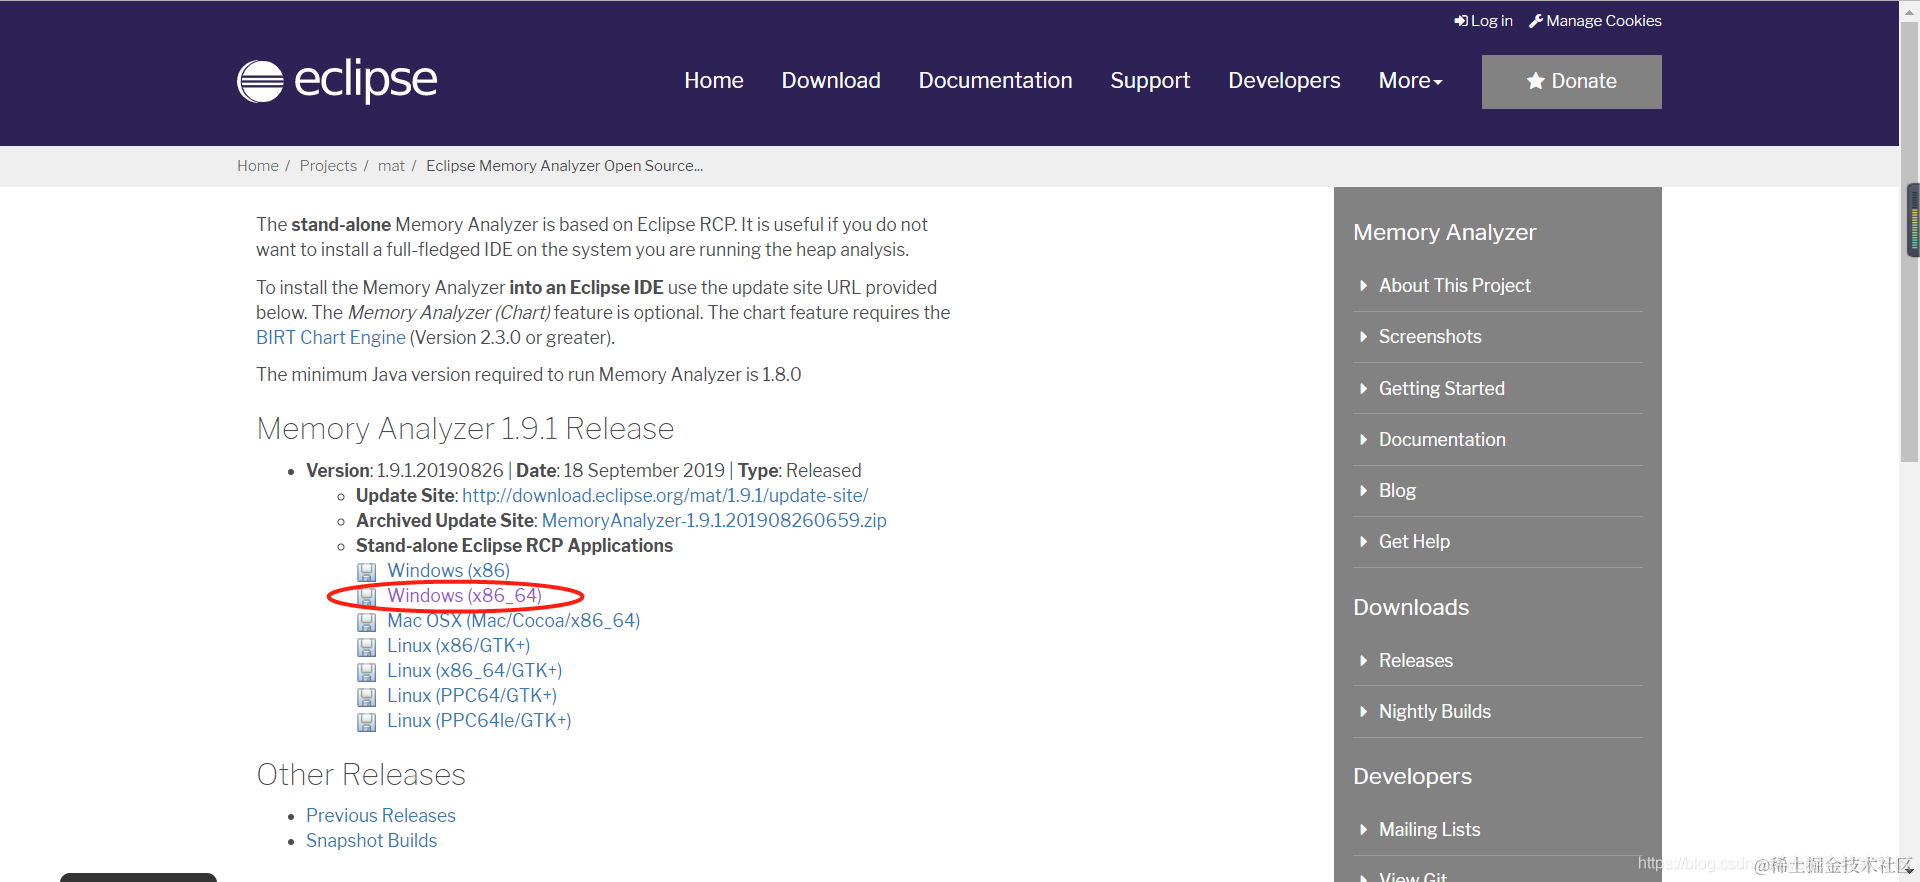Open the Developers navigation item

tap(1284, 81)
